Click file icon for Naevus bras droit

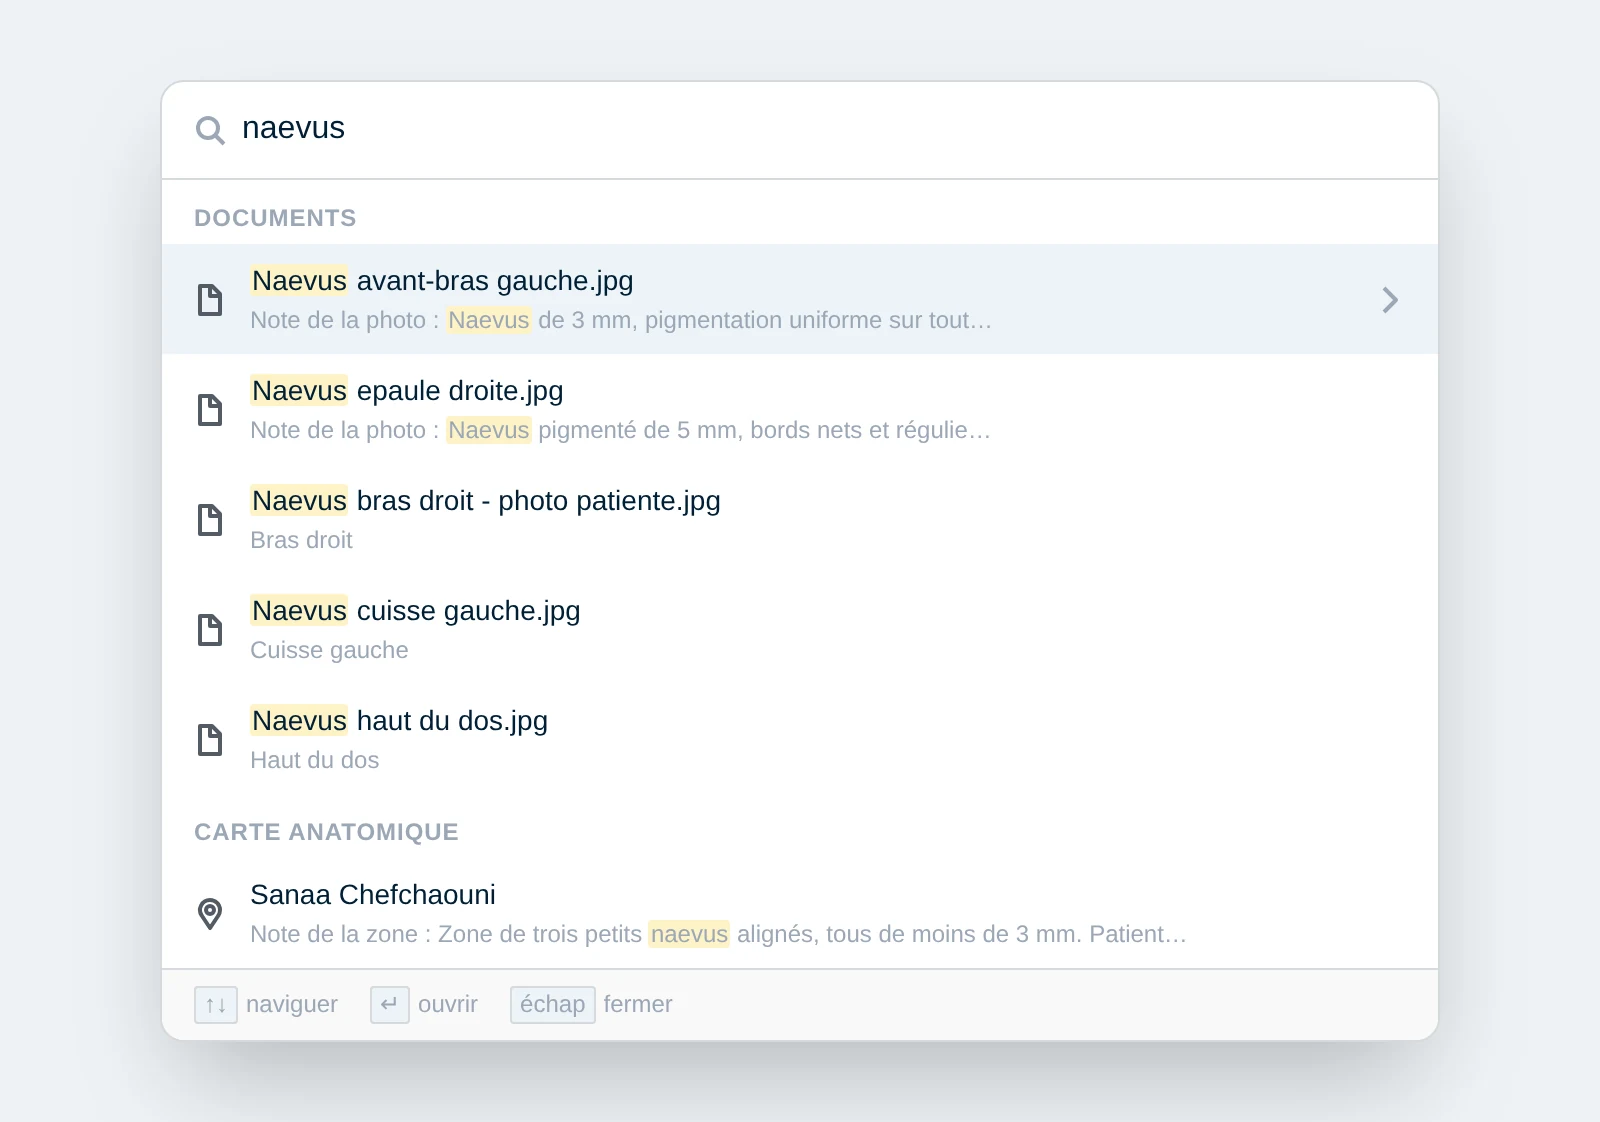point(210,520)
